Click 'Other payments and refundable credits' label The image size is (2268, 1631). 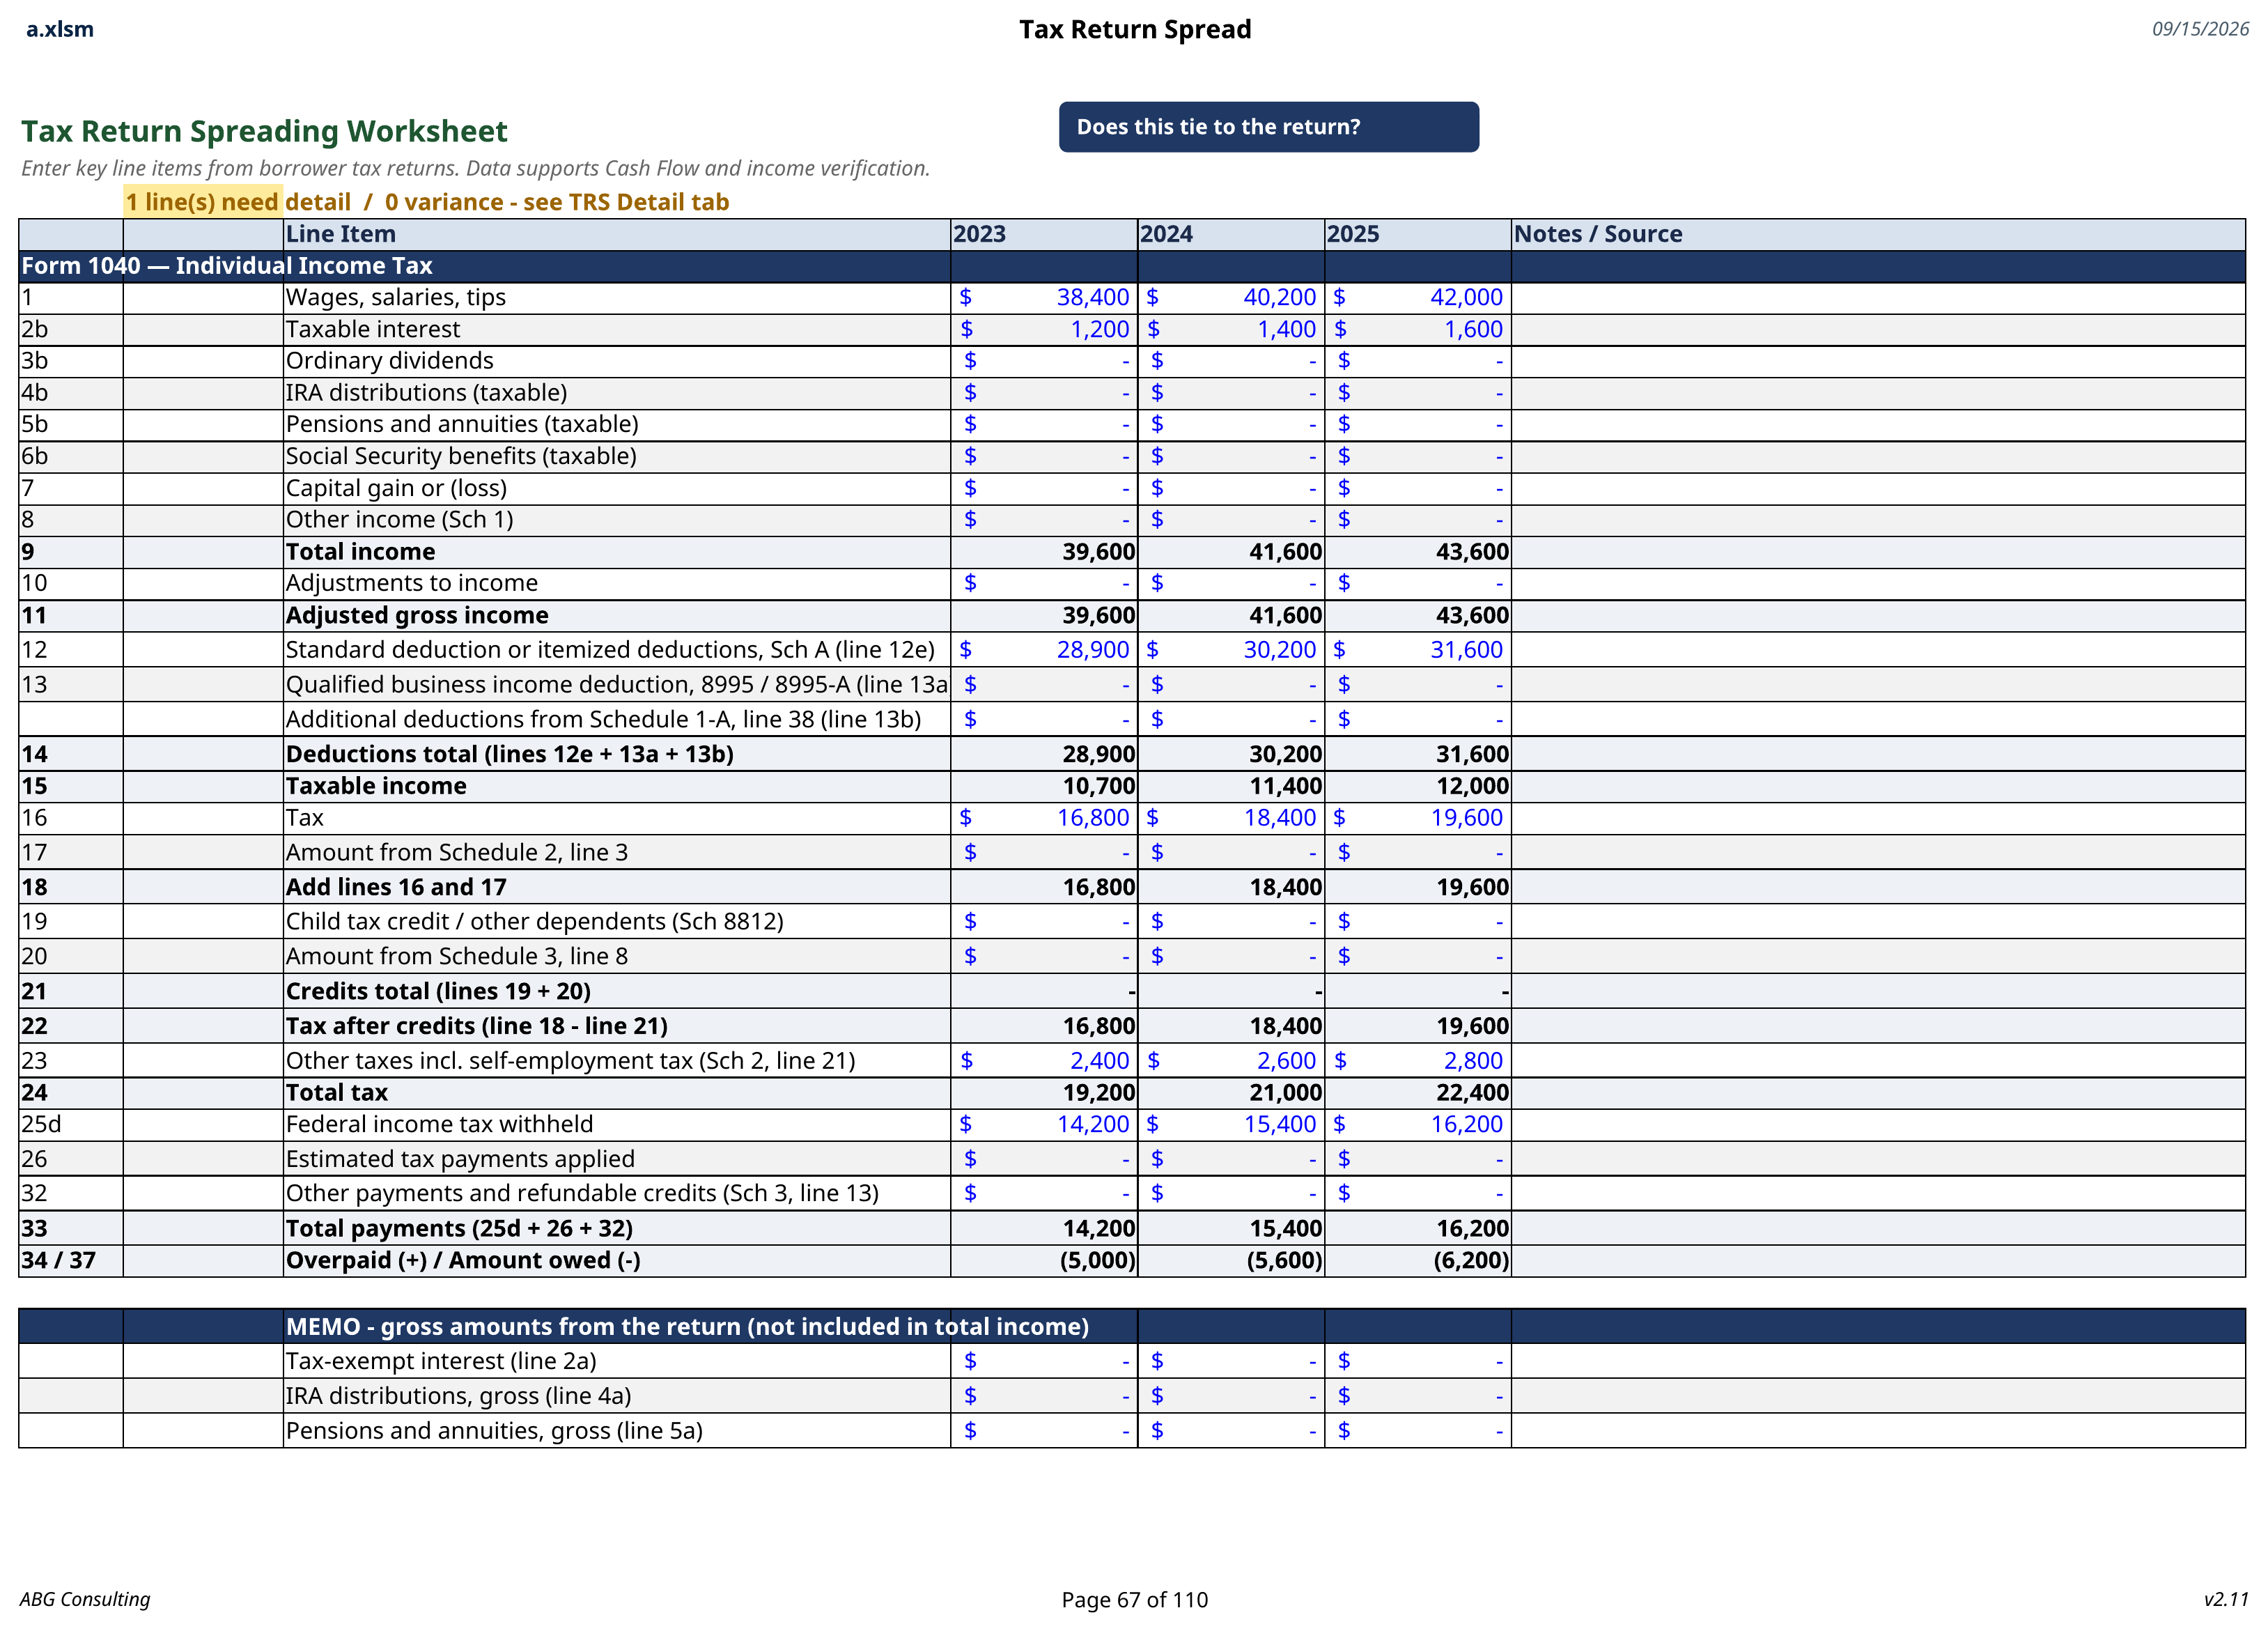point(582,1194)
